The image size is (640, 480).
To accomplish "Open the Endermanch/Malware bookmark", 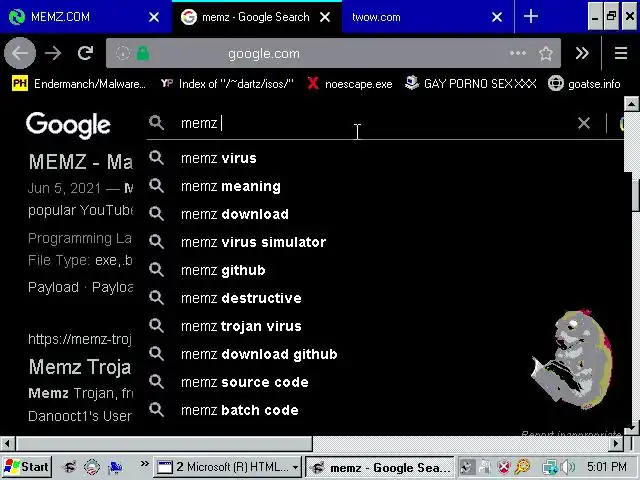I will click(79, 84).
